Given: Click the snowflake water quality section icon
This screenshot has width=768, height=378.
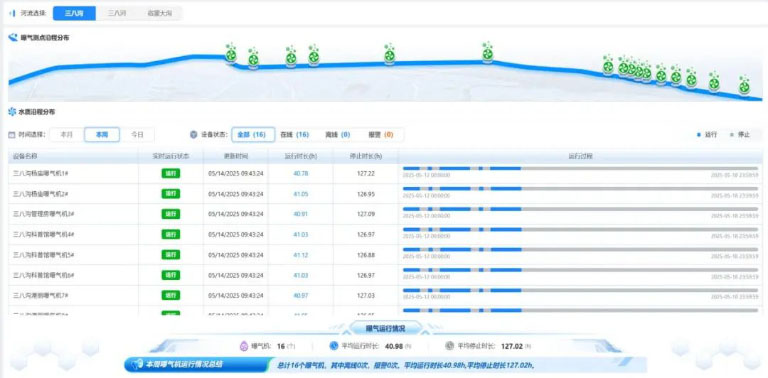Looking at the screenshot, I should click(12, 112).
